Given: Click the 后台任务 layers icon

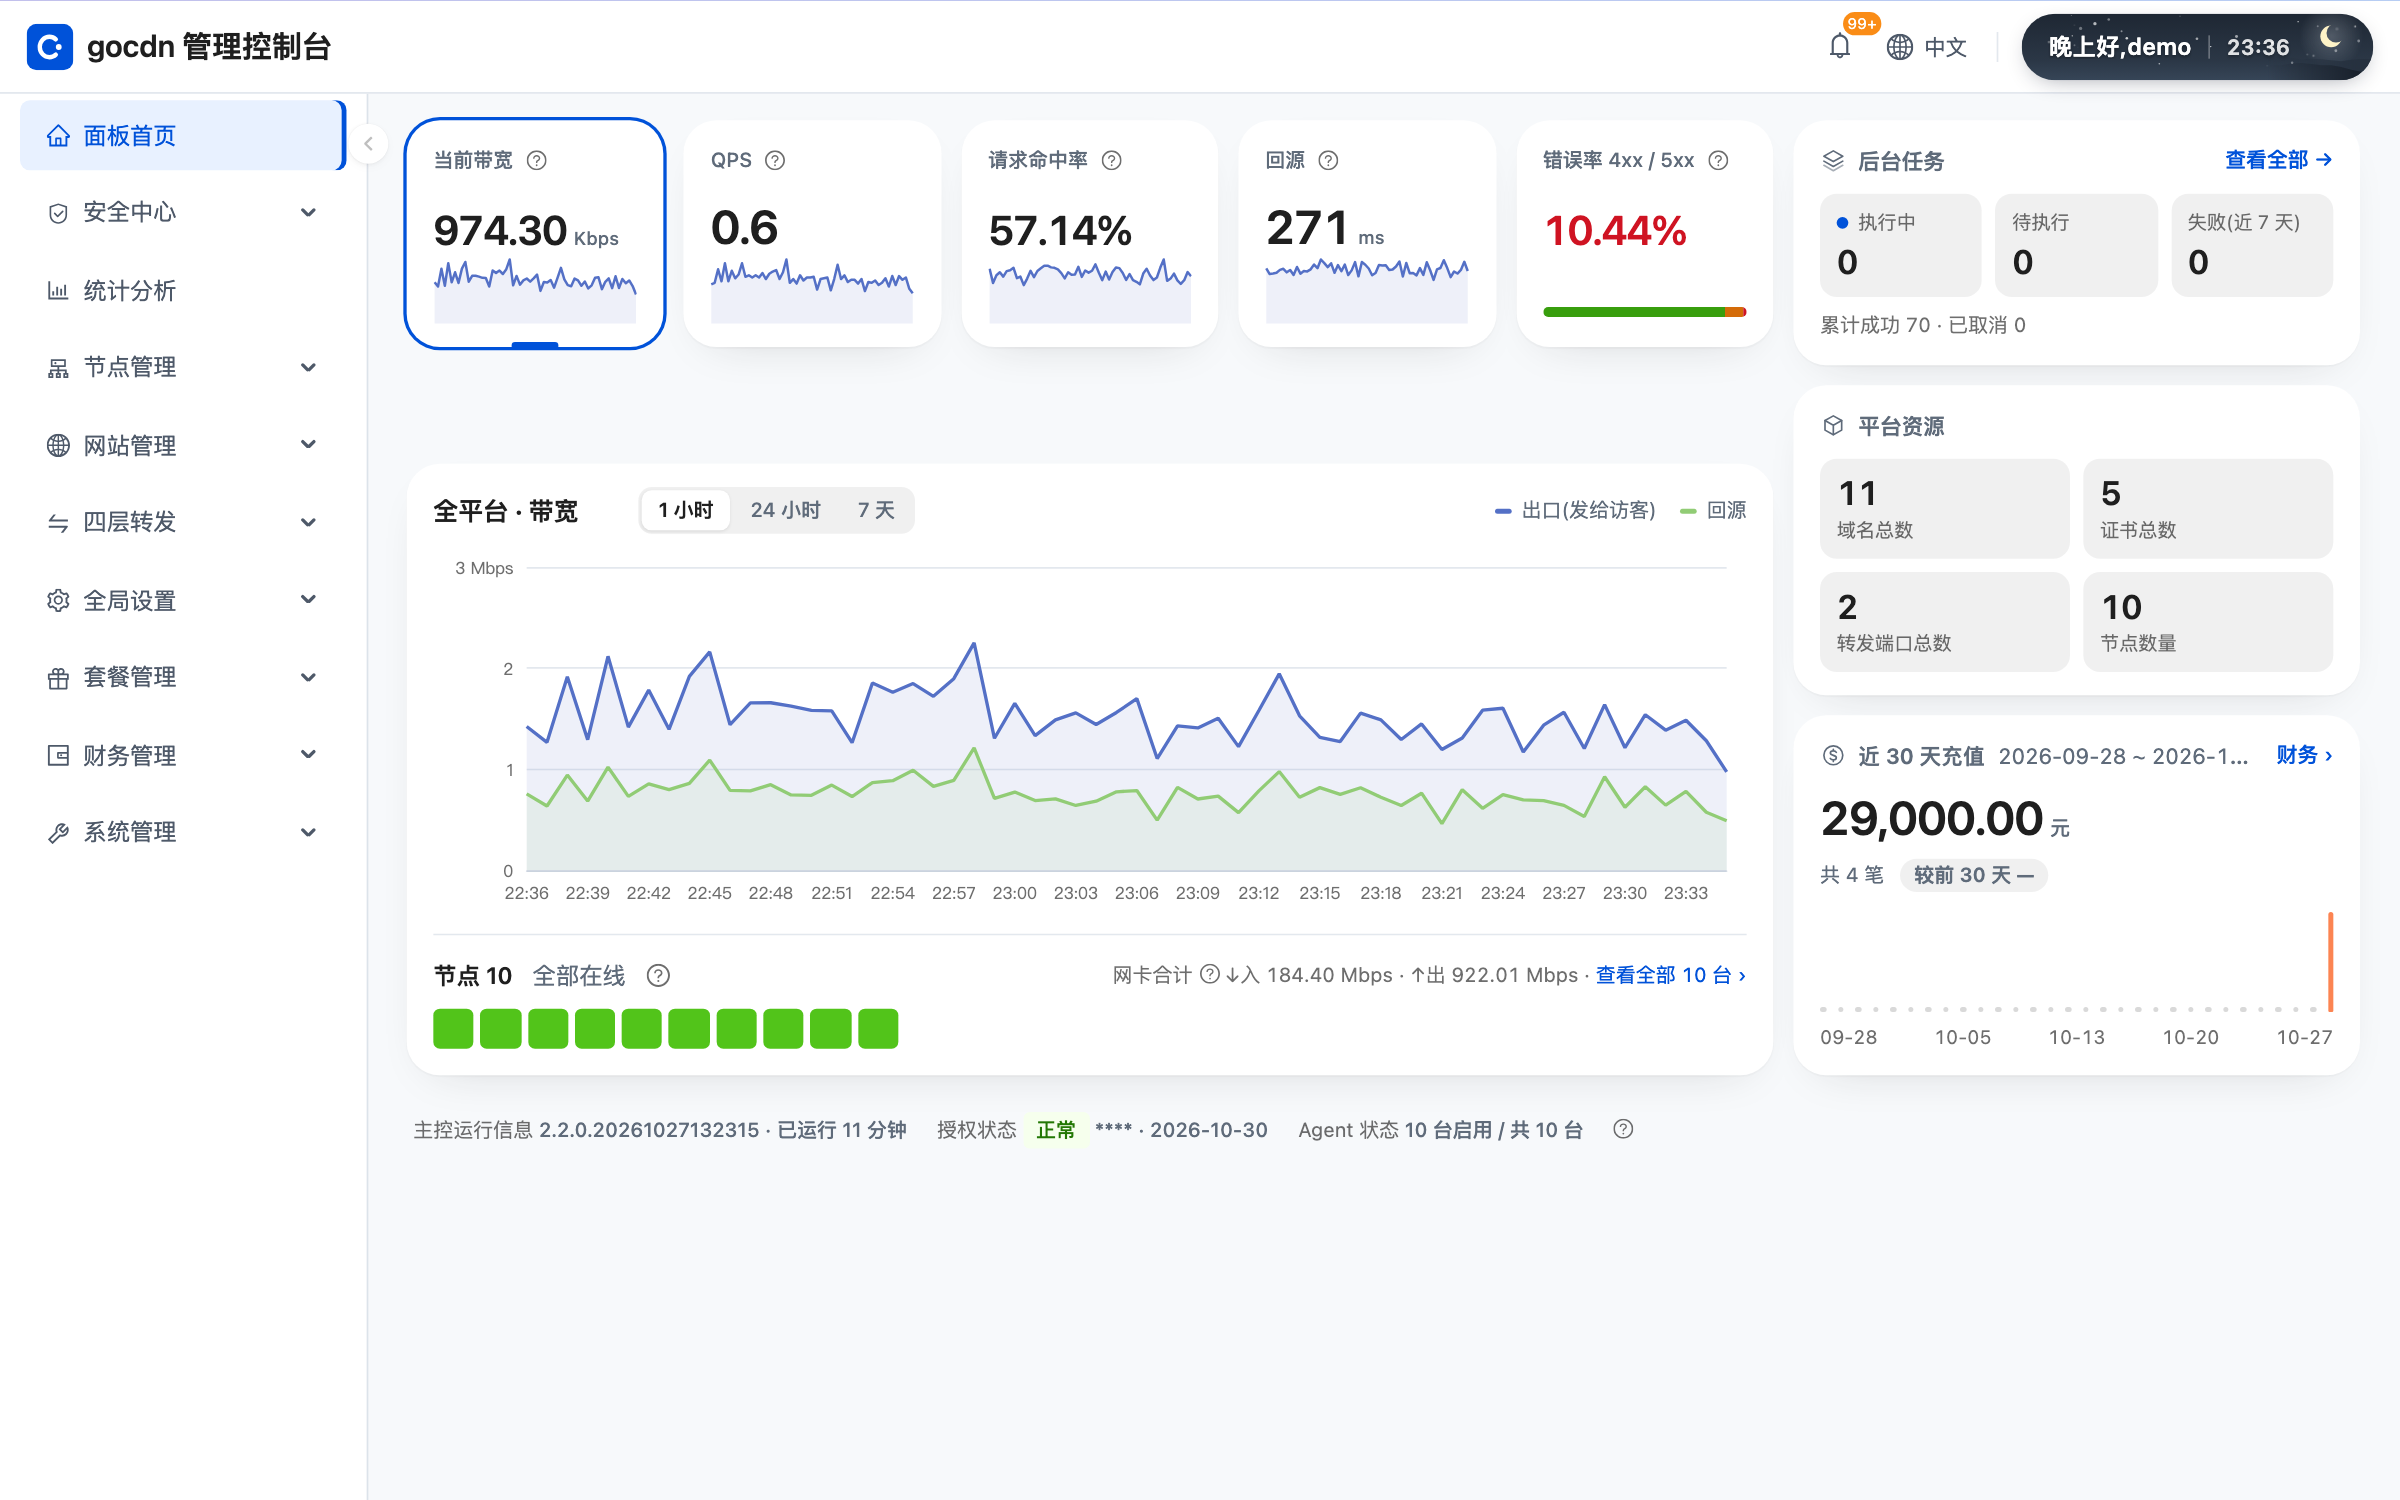Looking at the screenshot, I should 1833,160.
